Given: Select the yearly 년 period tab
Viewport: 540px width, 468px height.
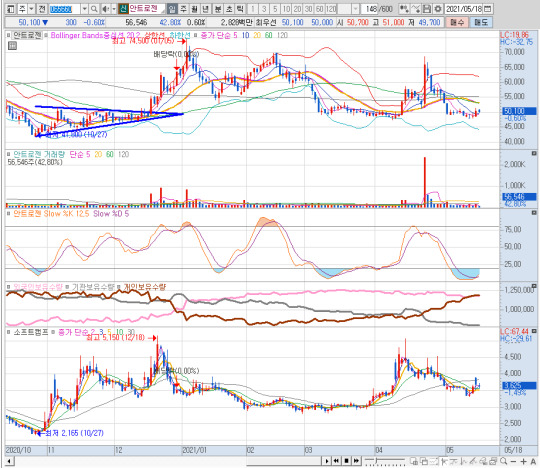Looking at the screenshot, I should pyautogui.click(x=206, y=9).
